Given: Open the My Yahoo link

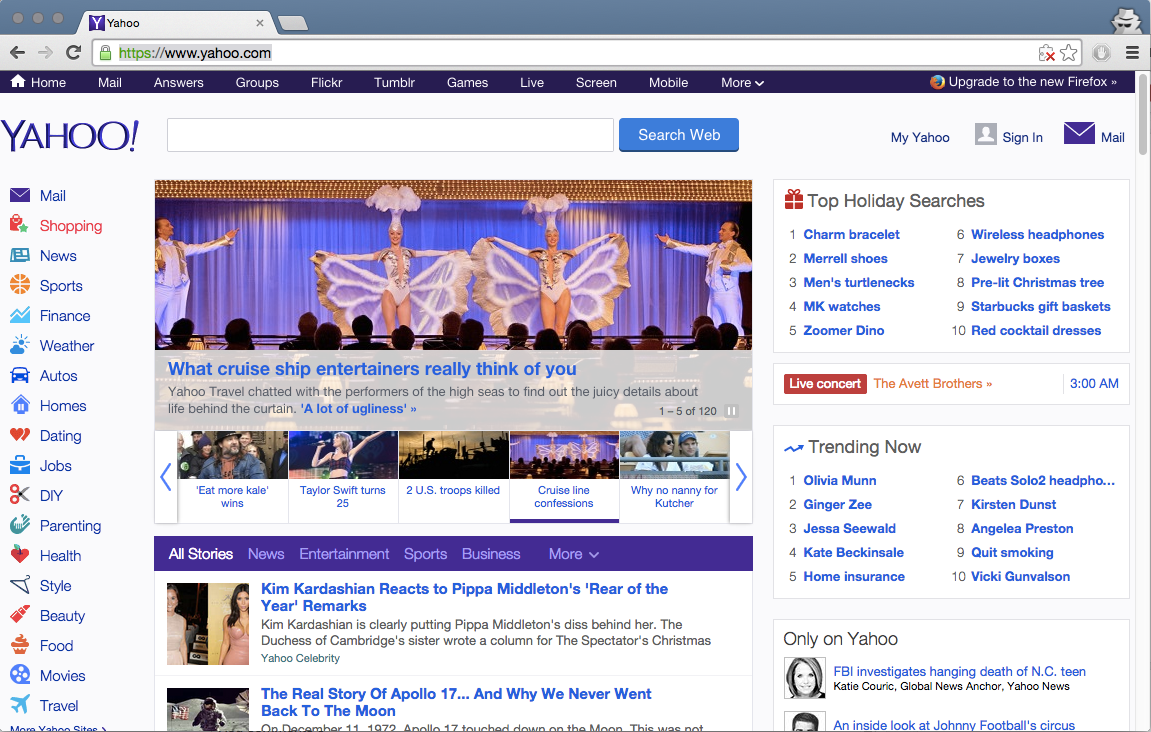Looking at the screenshot, I should pos(920,137).
